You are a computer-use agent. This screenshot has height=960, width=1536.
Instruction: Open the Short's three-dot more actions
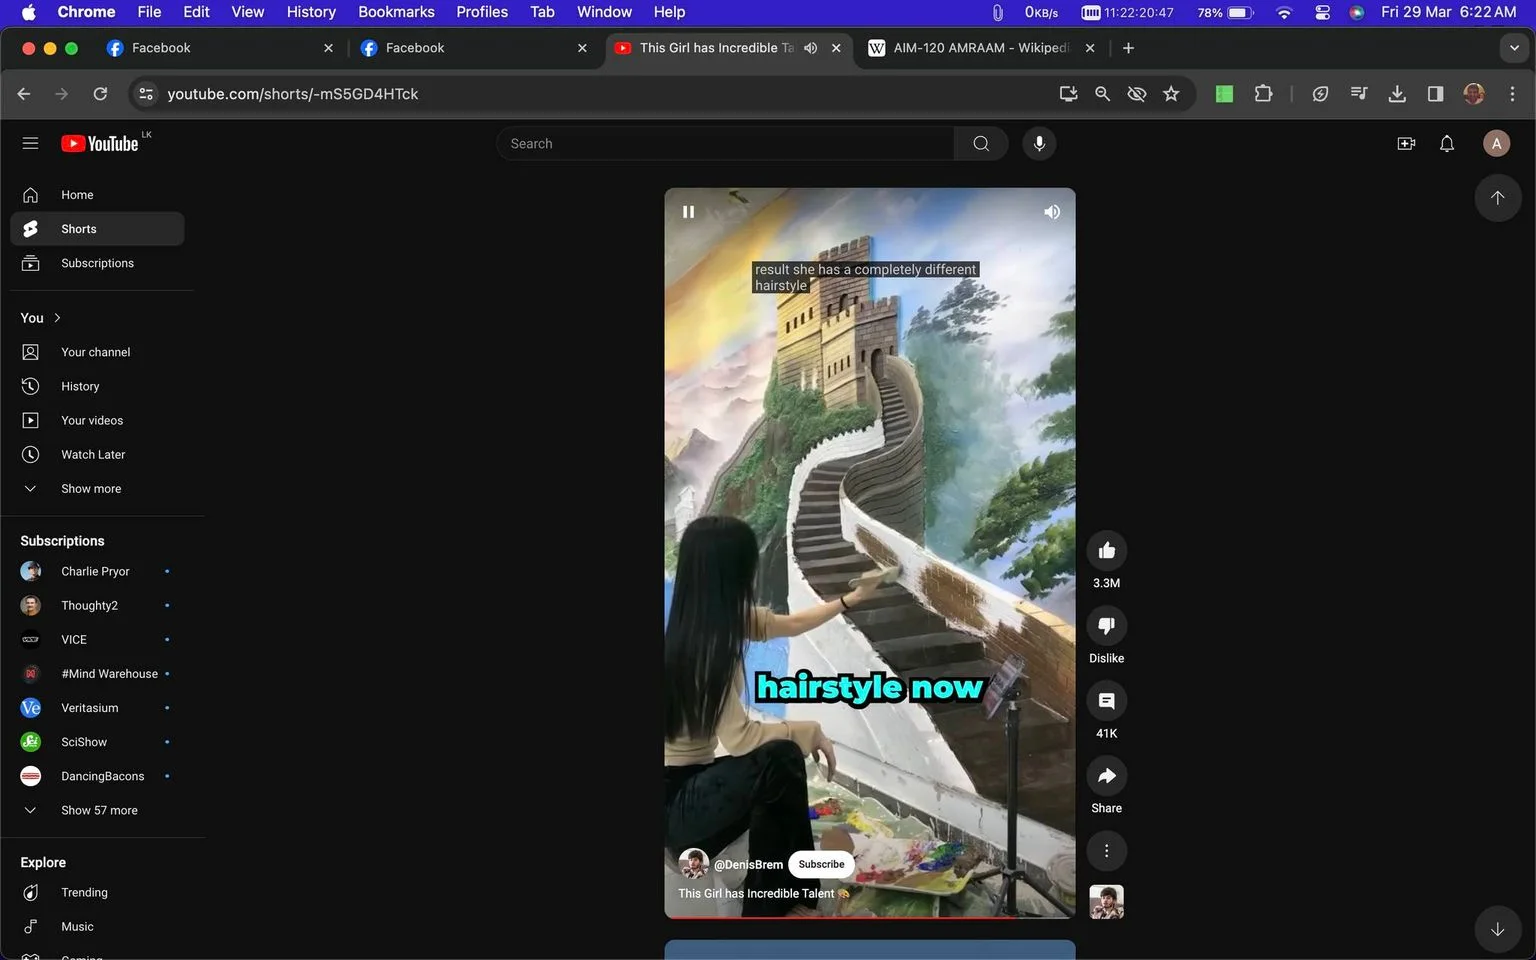click(1107, 851)
